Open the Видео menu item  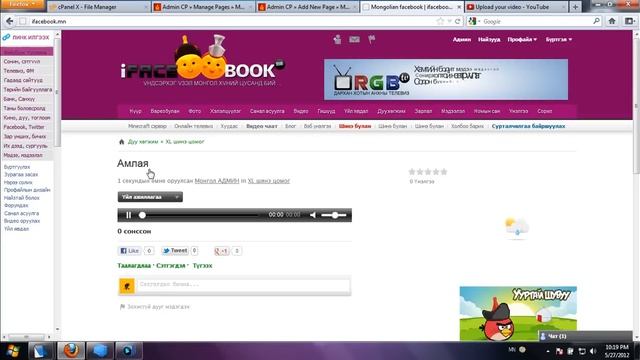click(301, 111)
